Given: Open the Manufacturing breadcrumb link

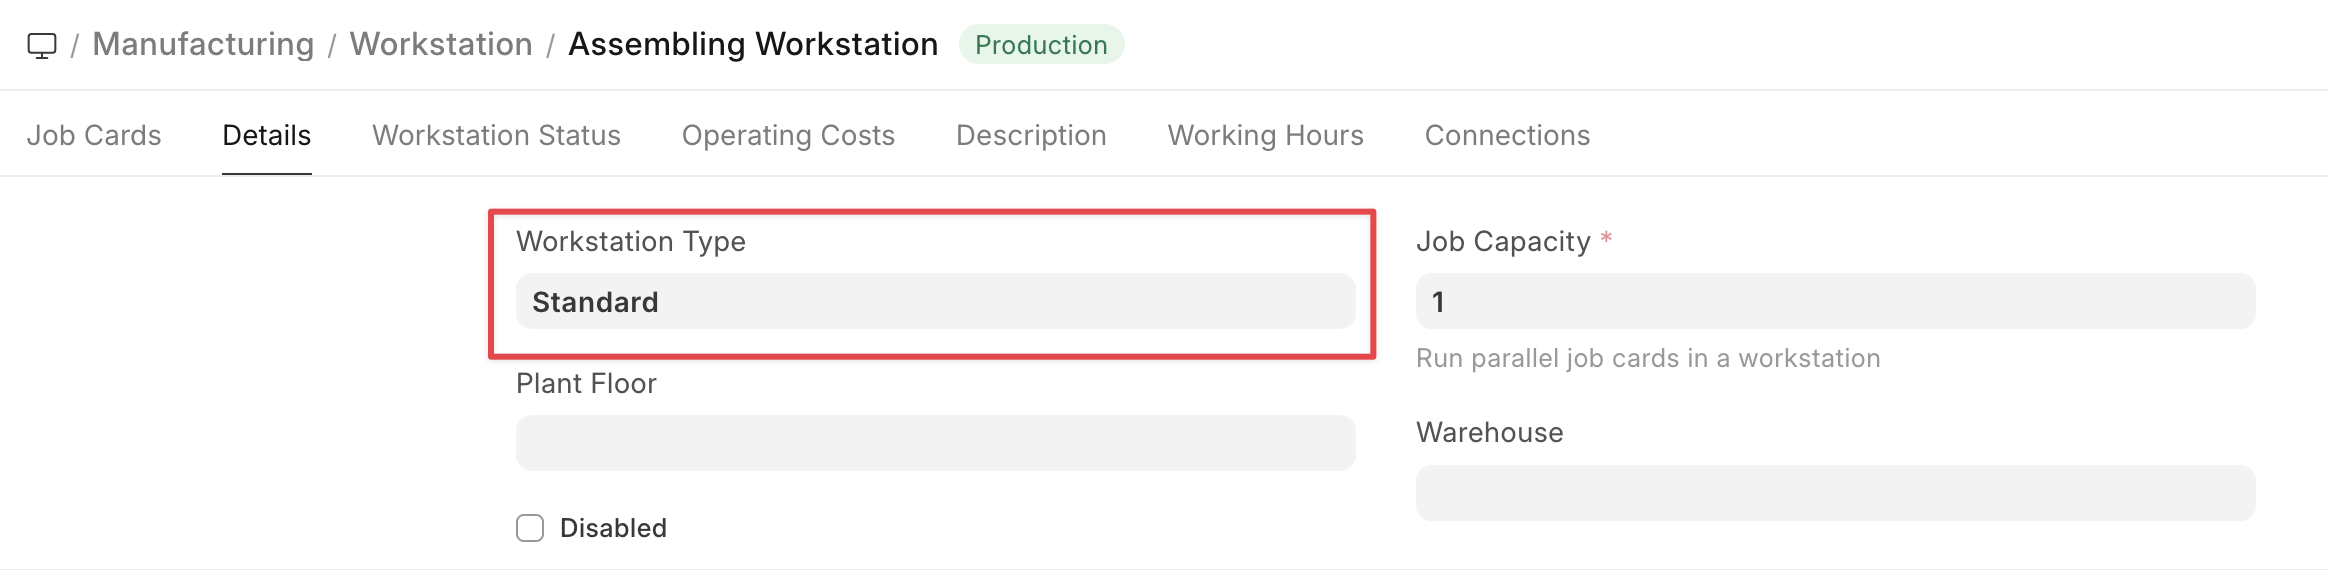Looking at the screenshot, I should coord(203,44).
